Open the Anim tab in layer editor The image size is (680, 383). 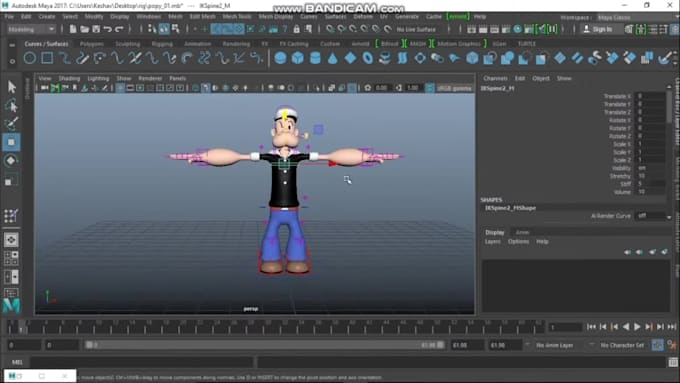click(522, 232)
